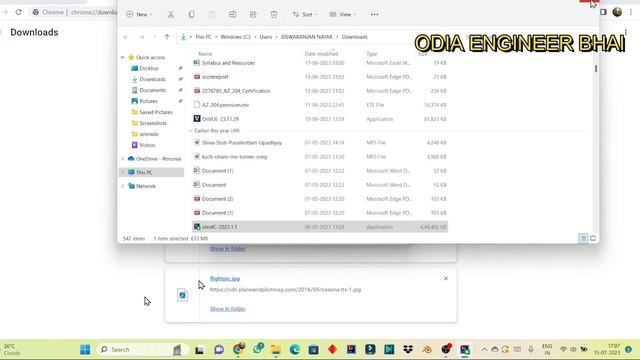Open Screenshots folder in navigation pane
Screen dimensions: 640x360
point(153,123)
